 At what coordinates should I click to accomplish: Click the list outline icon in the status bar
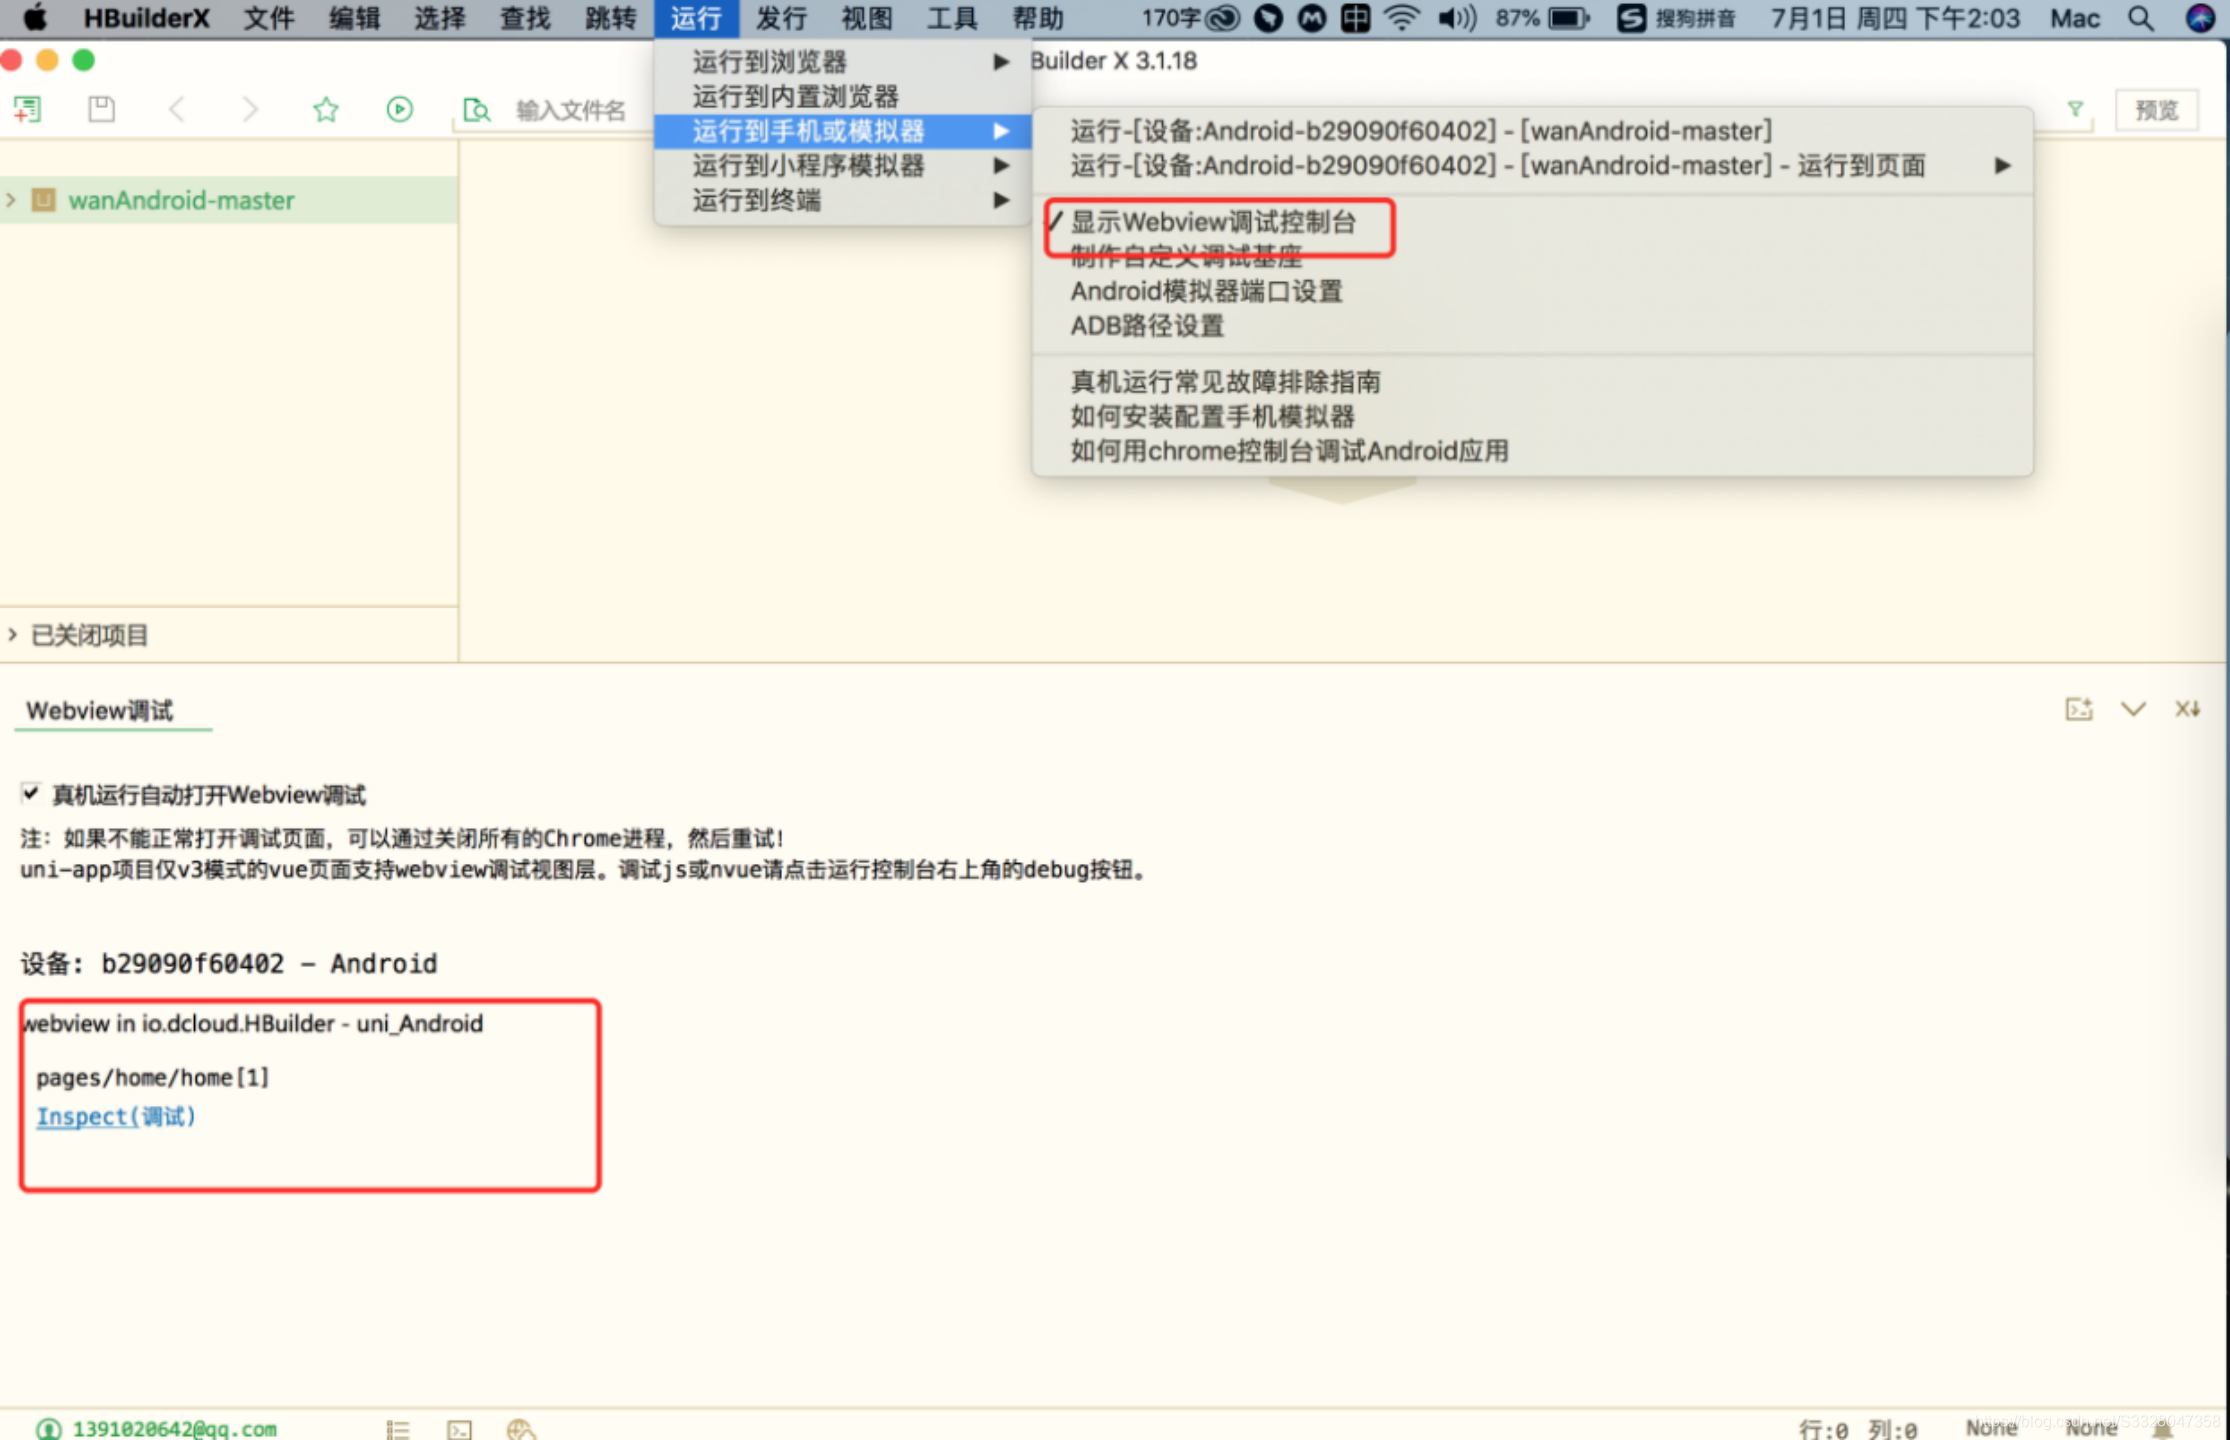(398, 1430)
